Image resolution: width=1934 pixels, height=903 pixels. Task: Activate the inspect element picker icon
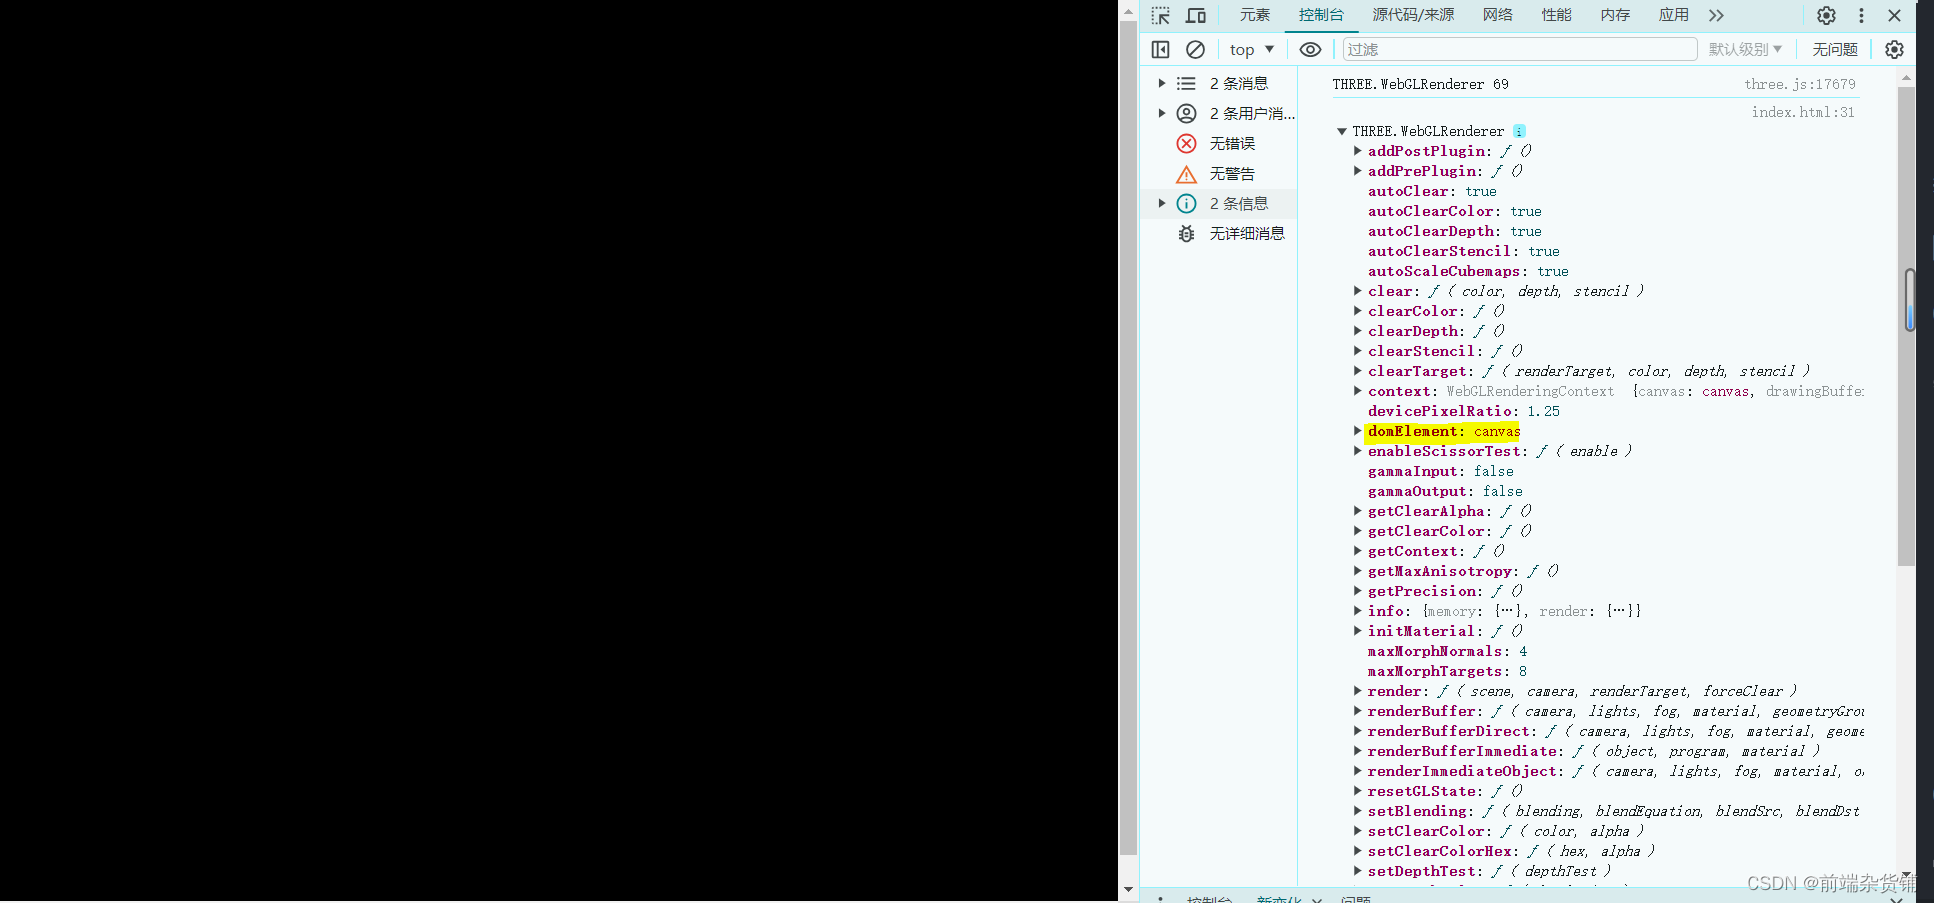click(x=1160, y=15)
